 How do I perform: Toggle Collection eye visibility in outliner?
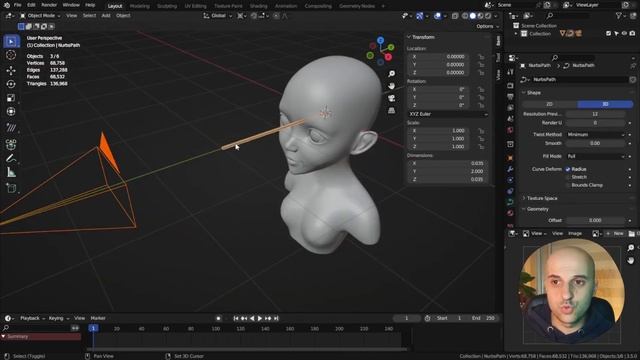[624, 33]
